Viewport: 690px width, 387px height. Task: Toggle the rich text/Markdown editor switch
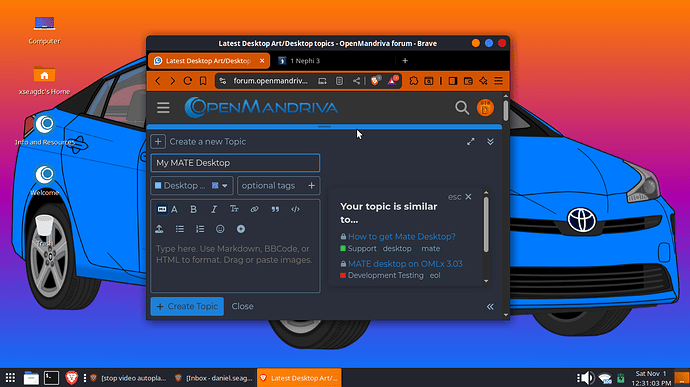162,209
